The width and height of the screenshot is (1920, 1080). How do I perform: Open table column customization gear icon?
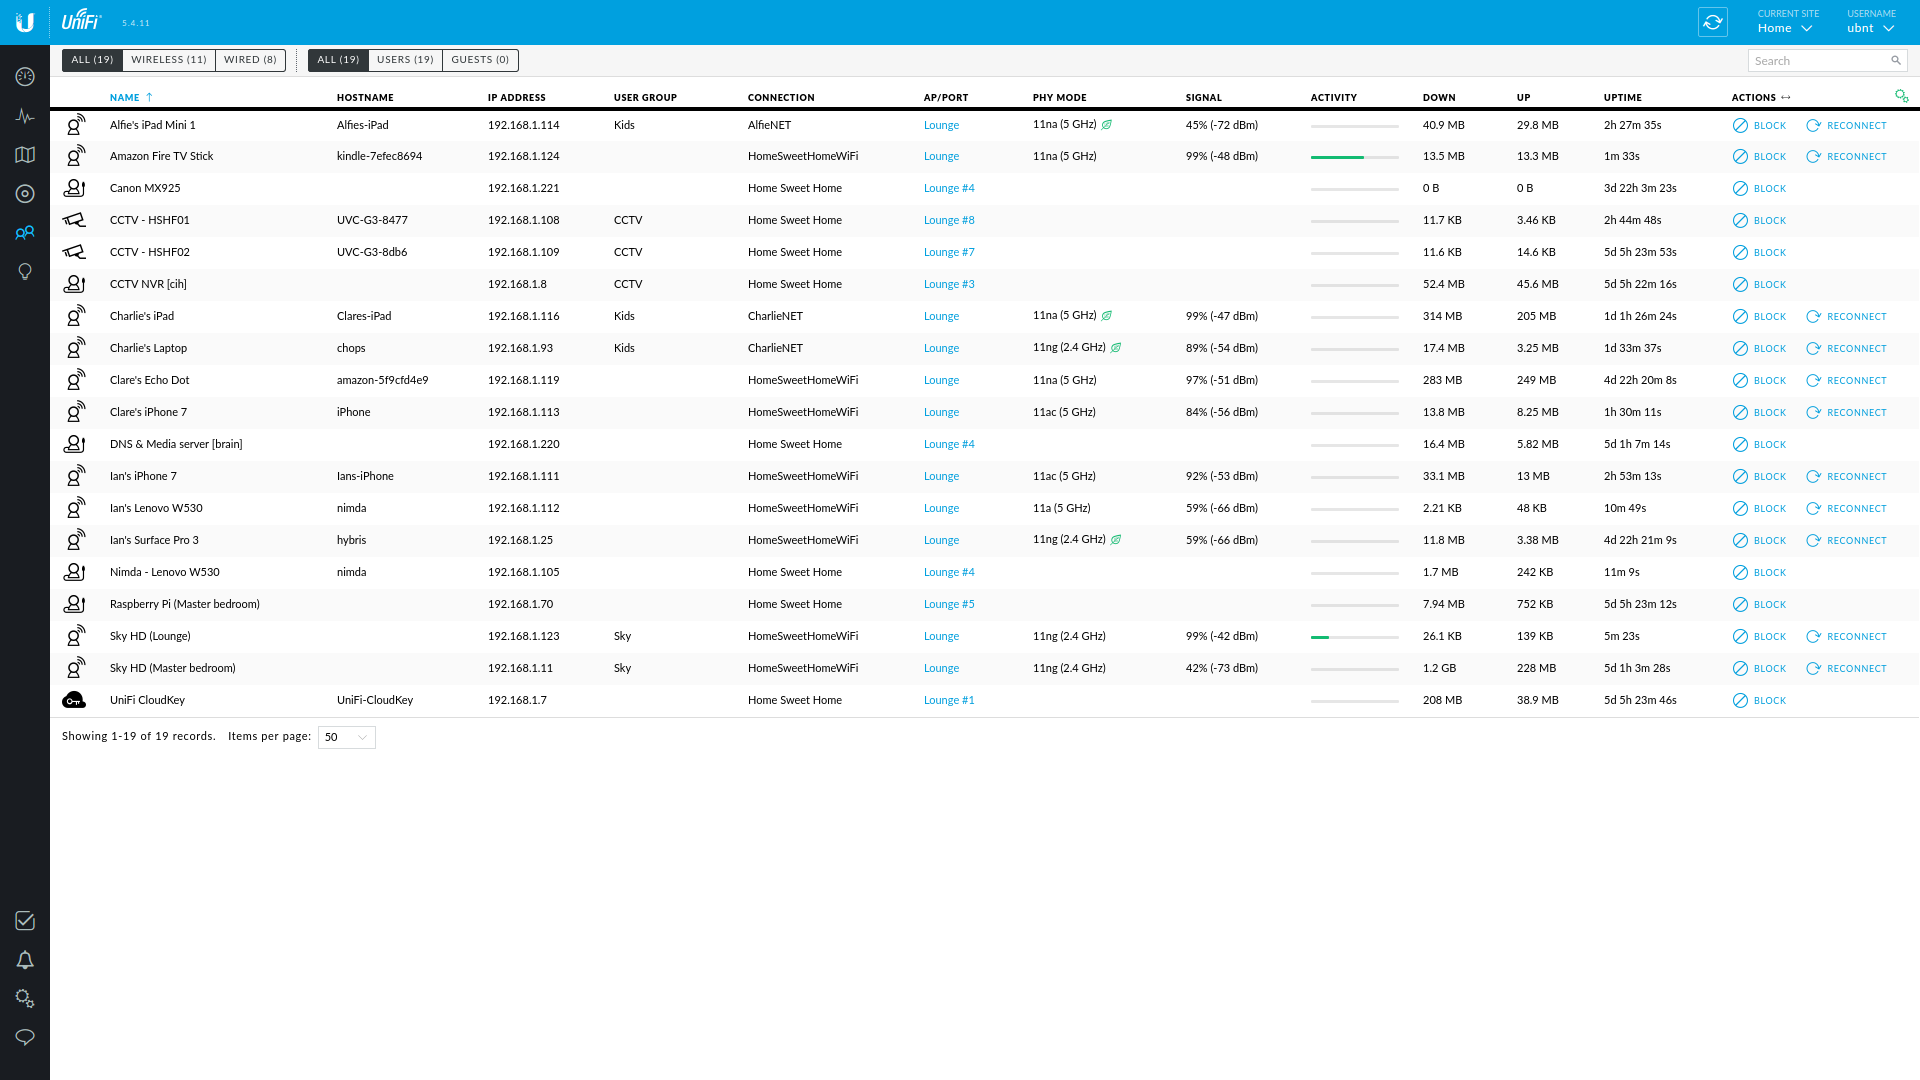1902,96
